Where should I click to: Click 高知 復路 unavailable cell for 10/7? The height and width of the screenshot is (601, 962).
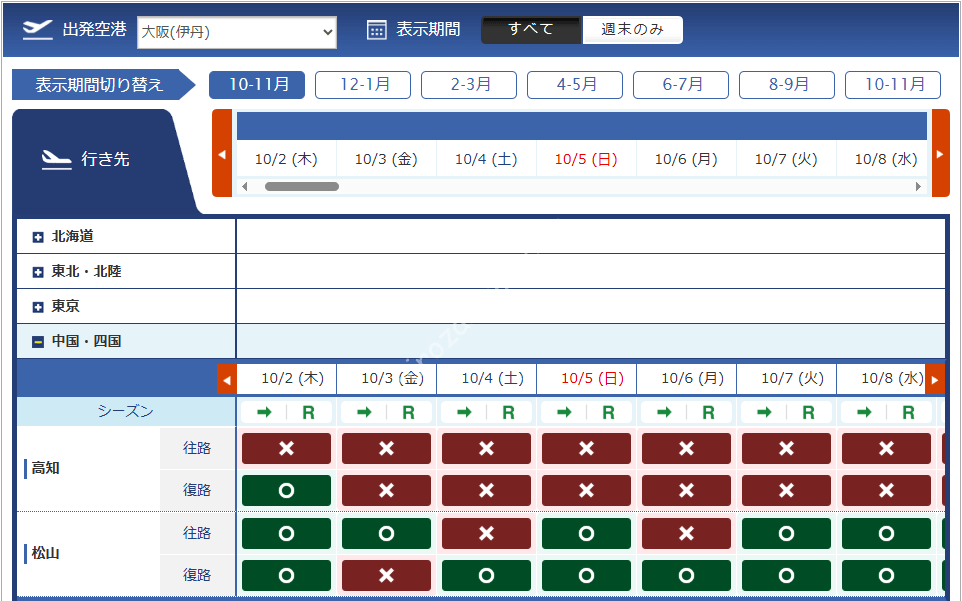[787, 491]
